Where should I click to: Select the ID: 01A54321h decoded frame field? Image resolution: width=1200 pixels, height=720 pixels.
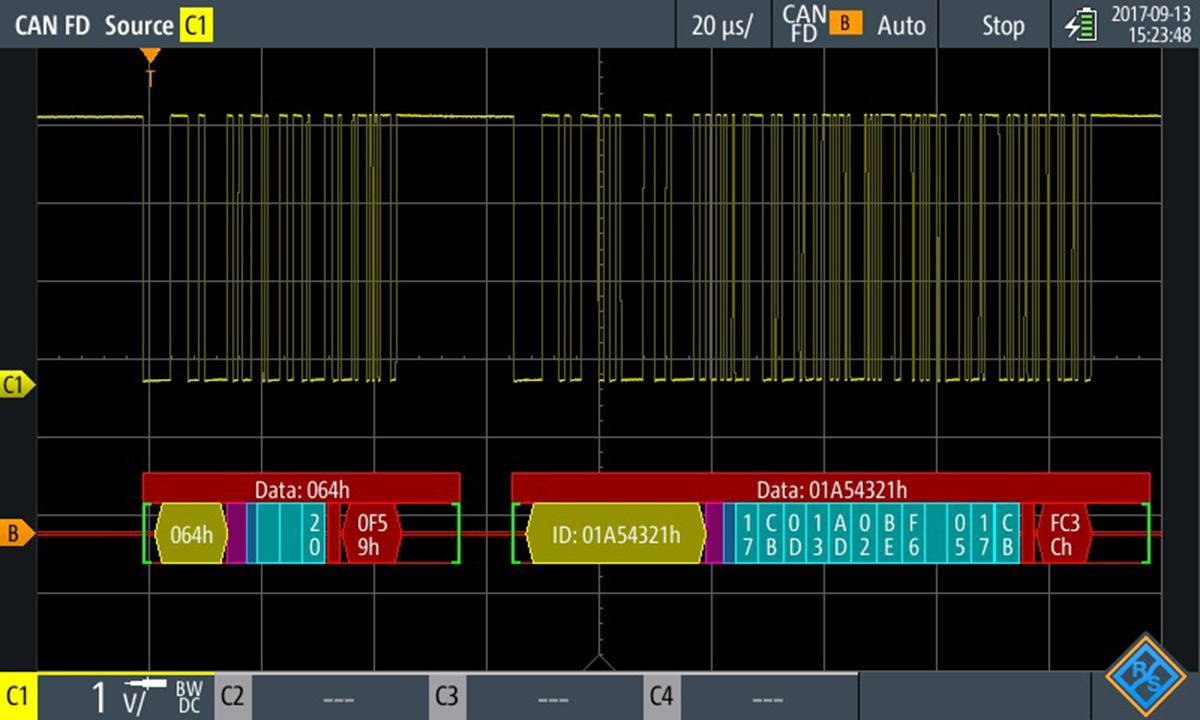pos(616,535)
